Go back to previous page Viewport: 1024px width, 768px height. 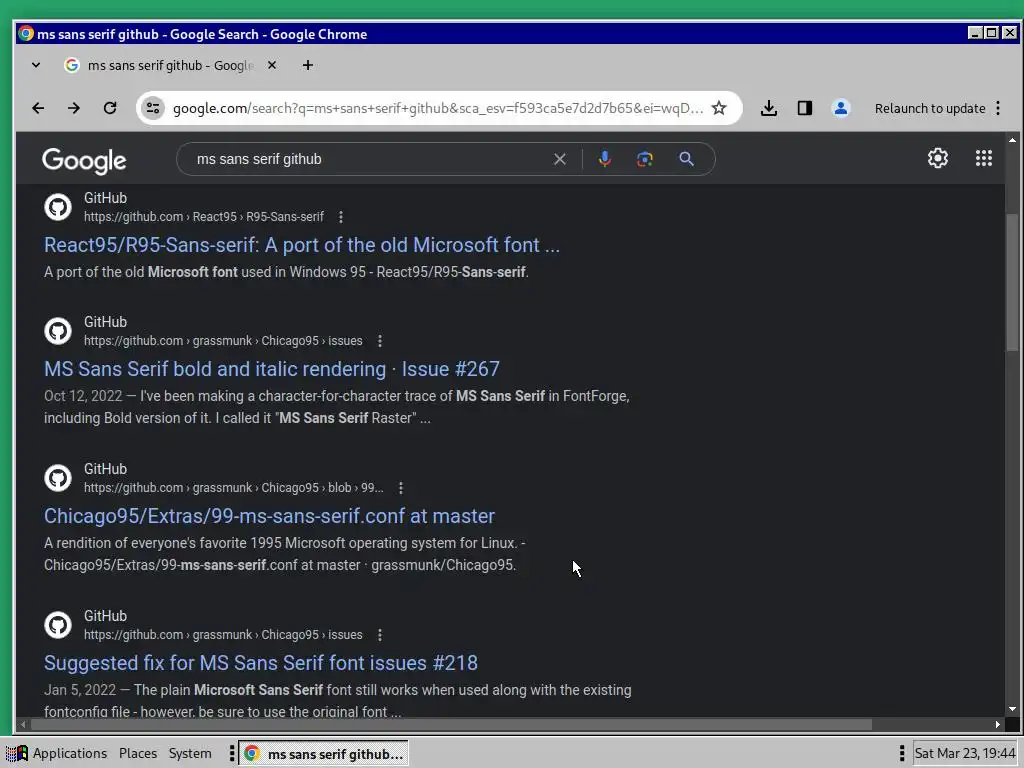point(38,108)
